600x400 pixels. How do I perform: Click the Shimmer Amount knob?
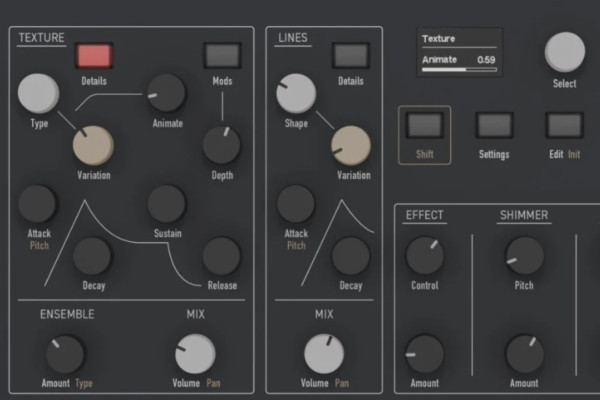(524, 354)
